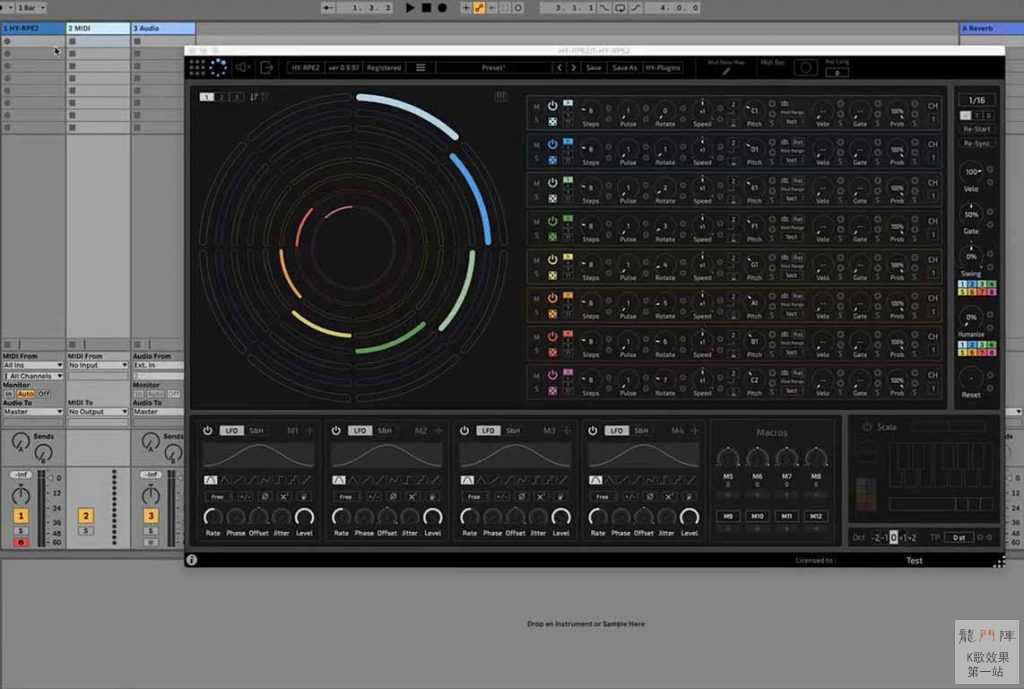The image size is (1024, 689).
Task: Save the current preset
Action: point(594,67)
